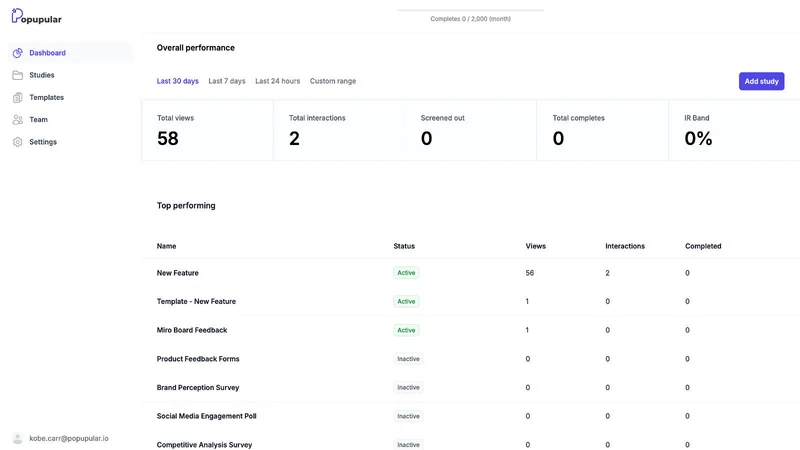The height and width of the screenshot is (450, 800).
Task: Click kobe.carr@popupular.io account email
Action: (69, 438)
